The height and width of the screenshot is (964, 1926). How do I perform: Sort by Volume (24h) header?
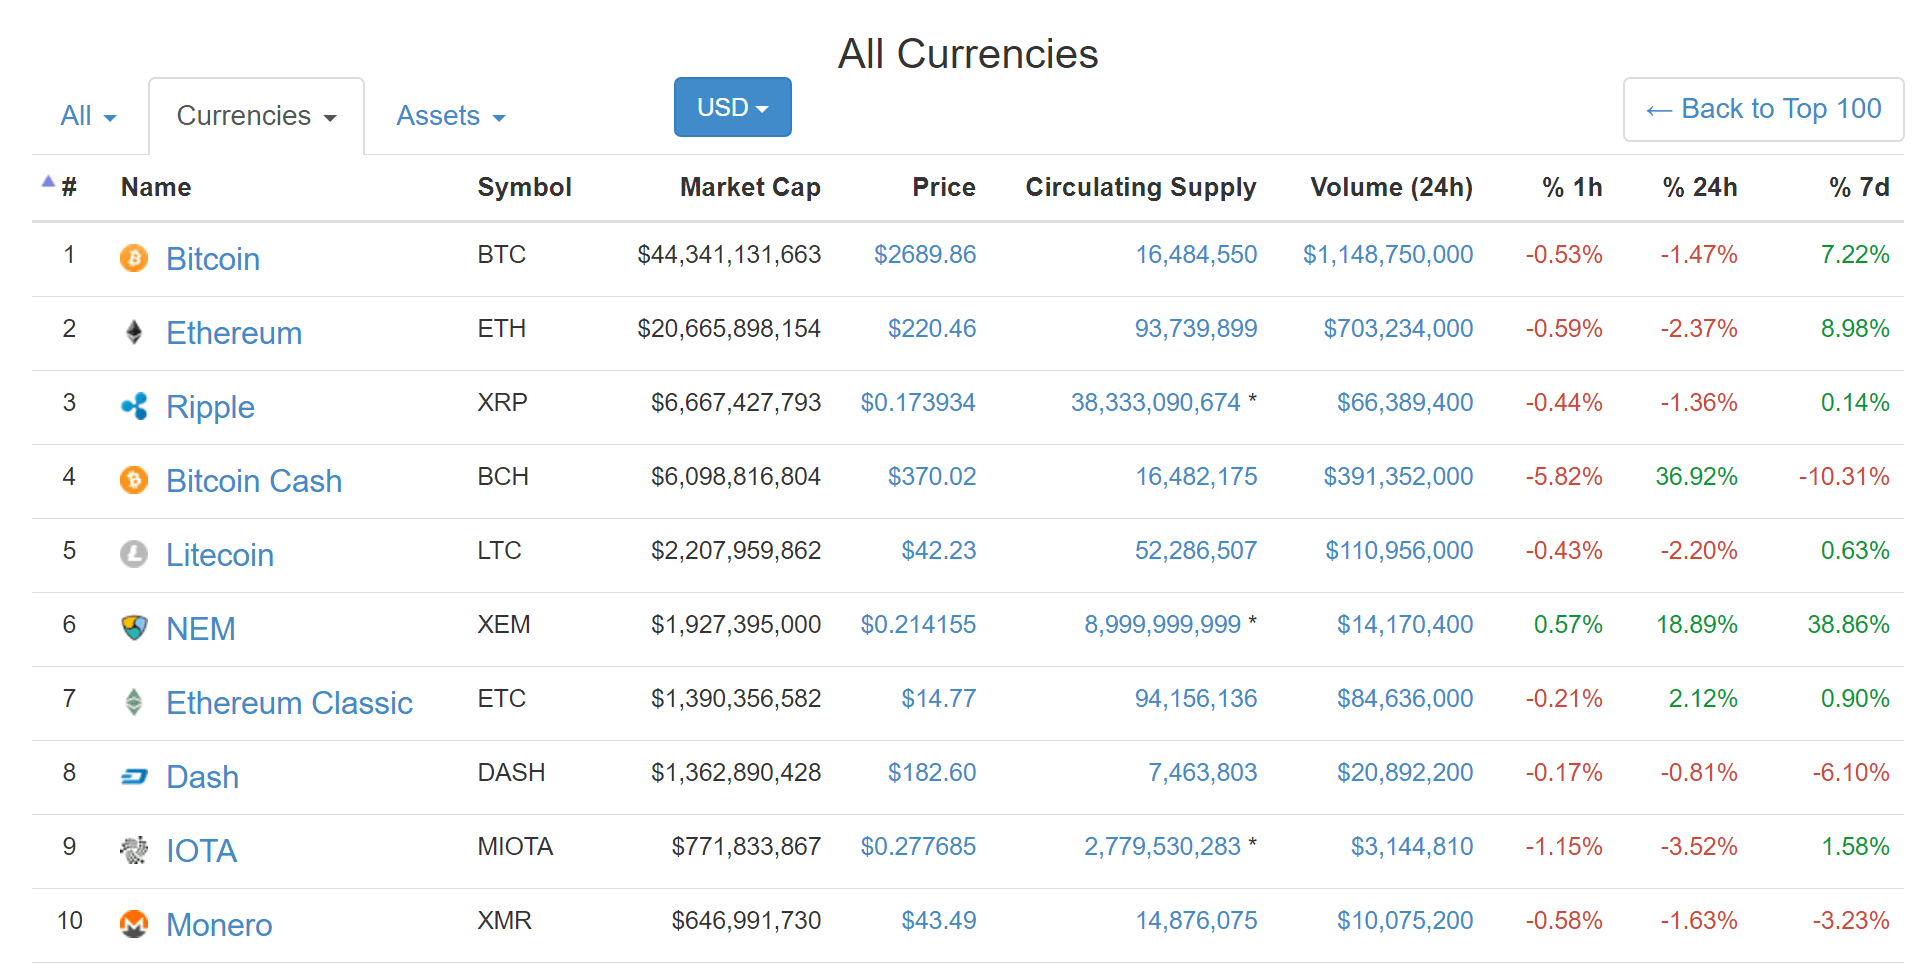pos(1391,187)
